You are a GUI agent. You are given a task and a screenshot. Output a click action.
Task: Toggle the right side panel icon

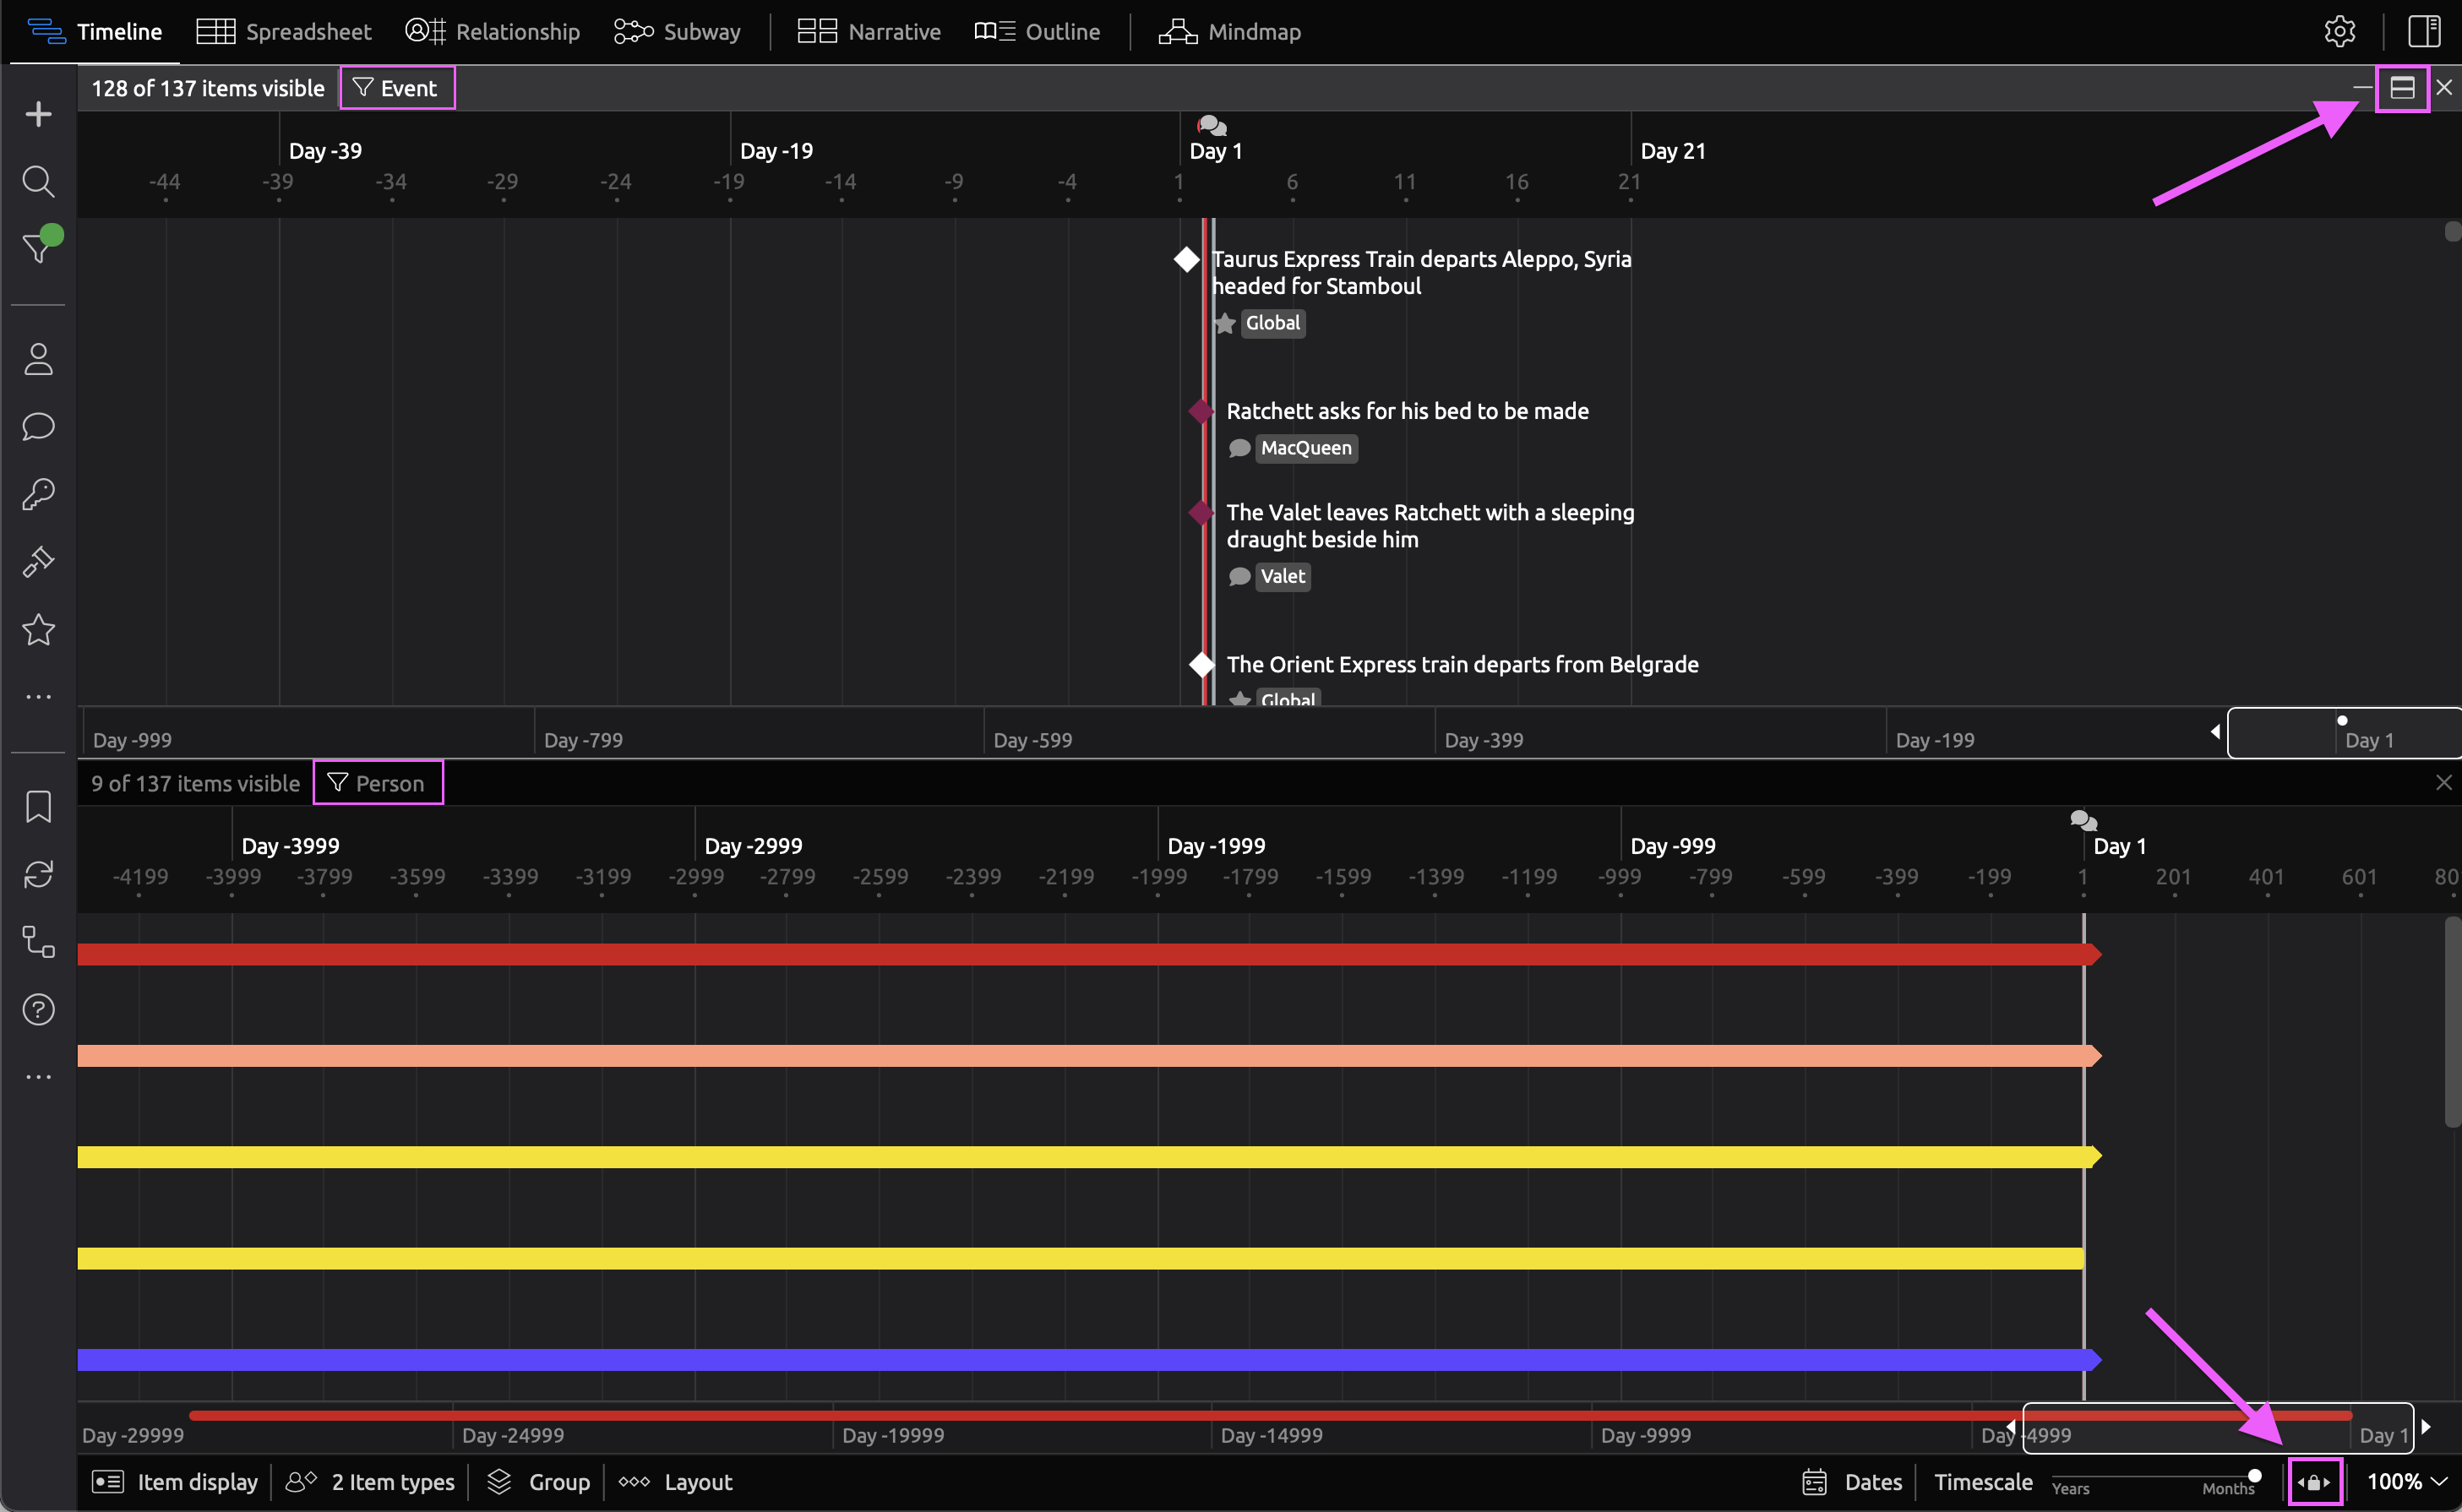click(2424, 32)
